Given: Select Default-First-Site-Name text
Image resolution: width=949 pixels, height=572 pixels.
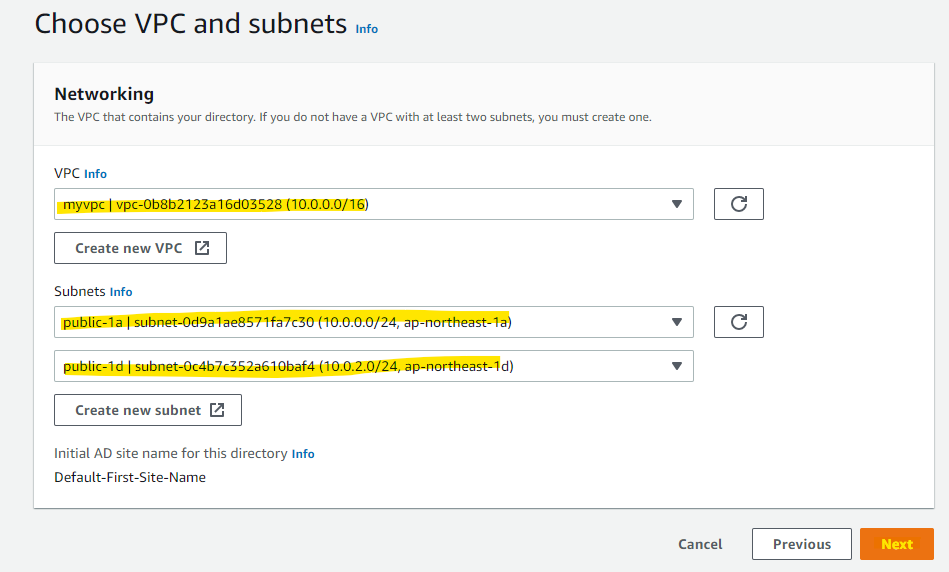Looking at the screenshot, I should 130,478.
